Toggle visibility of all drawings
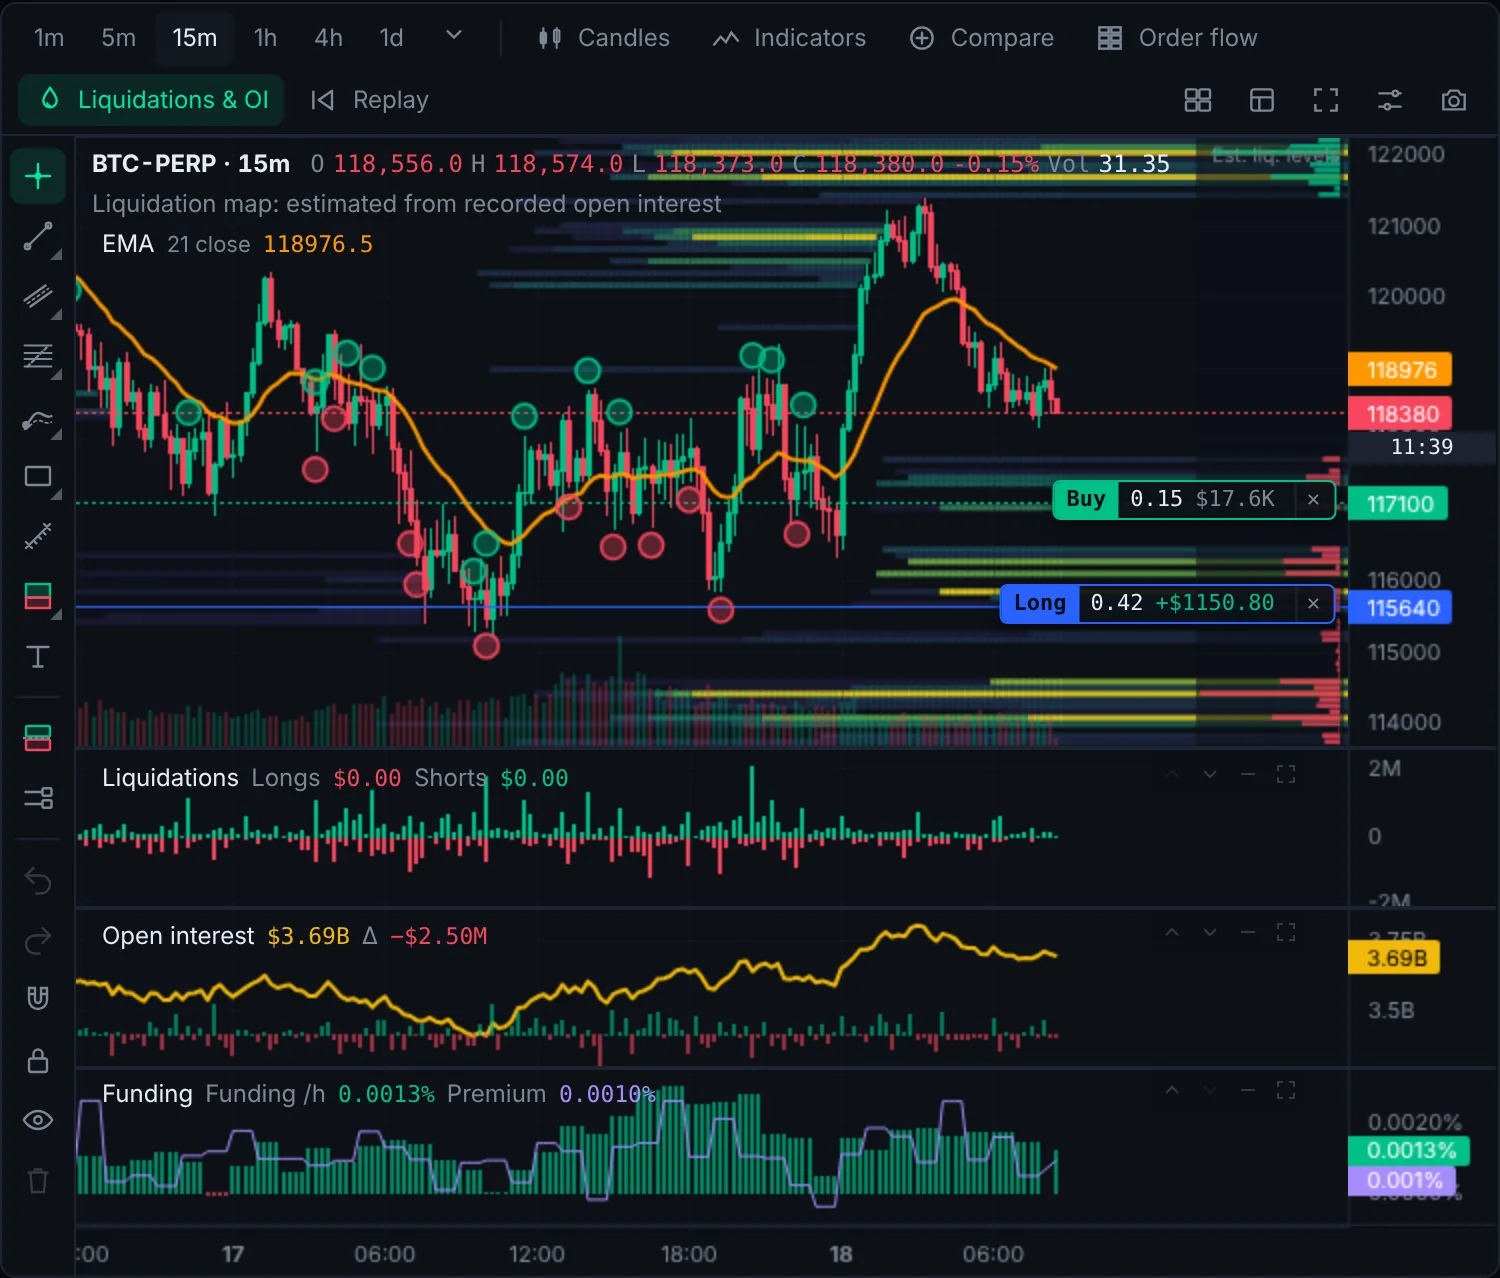Screen dimensions: 1500x1278 pos(38,1120)
